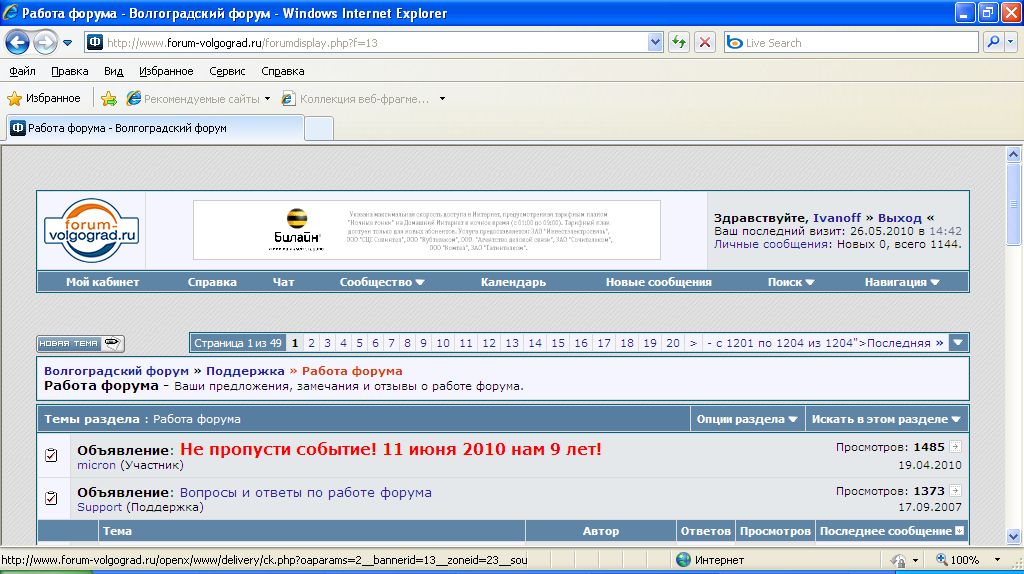Open the Избранное menu in menu bar
The image size is (1024, 574).
click(166, 71)
